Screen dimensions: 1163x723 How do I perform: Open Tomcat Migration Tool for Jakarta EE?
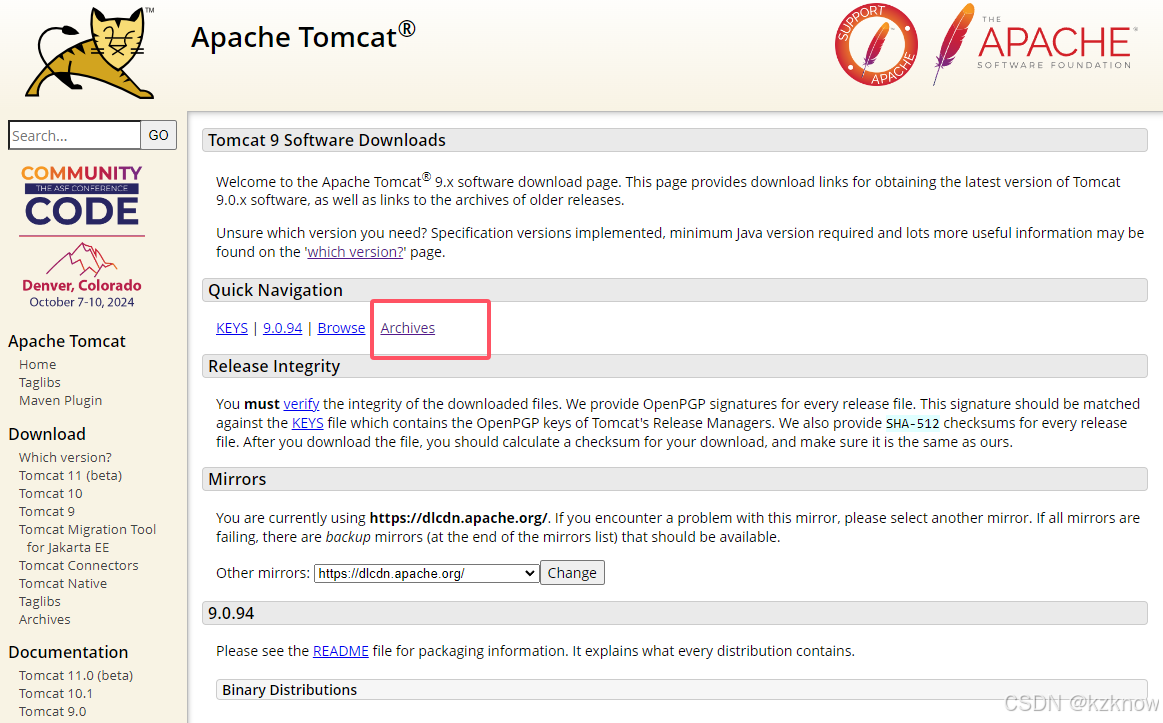pos(88,538)
